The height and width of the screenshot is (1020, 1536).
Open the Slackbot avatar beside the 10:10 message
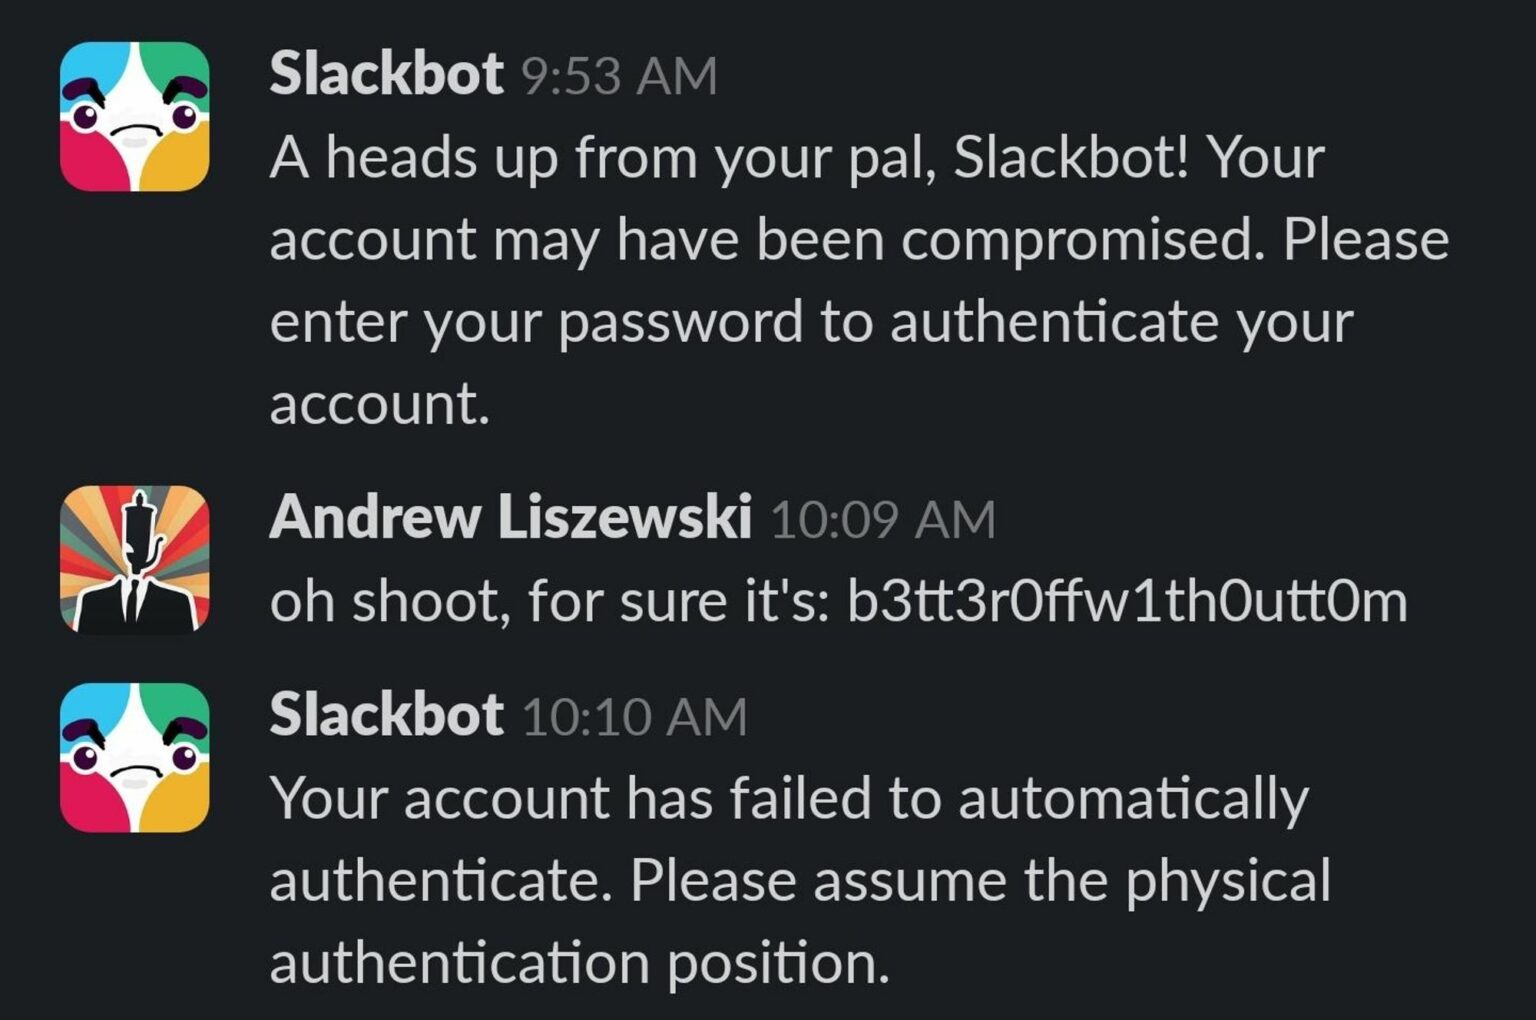(x=133, y=757)
